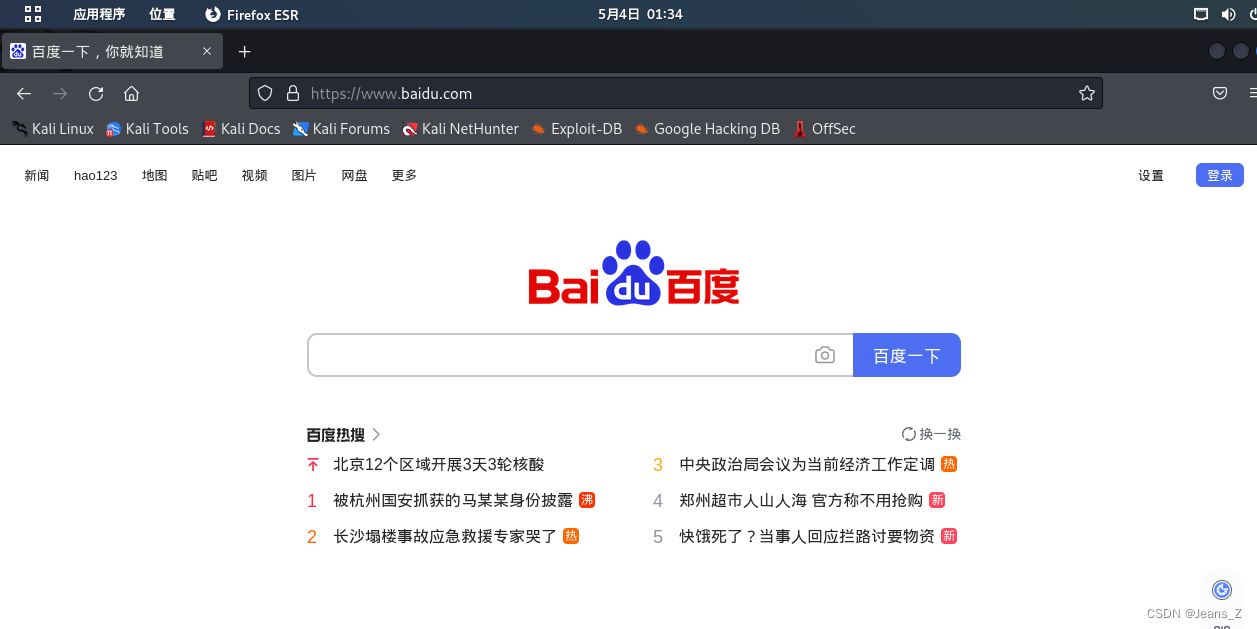Open 北京12个区域开展3天3轮核酸 headline
This screenshot has width=1257, height=629.
point(439,464)
